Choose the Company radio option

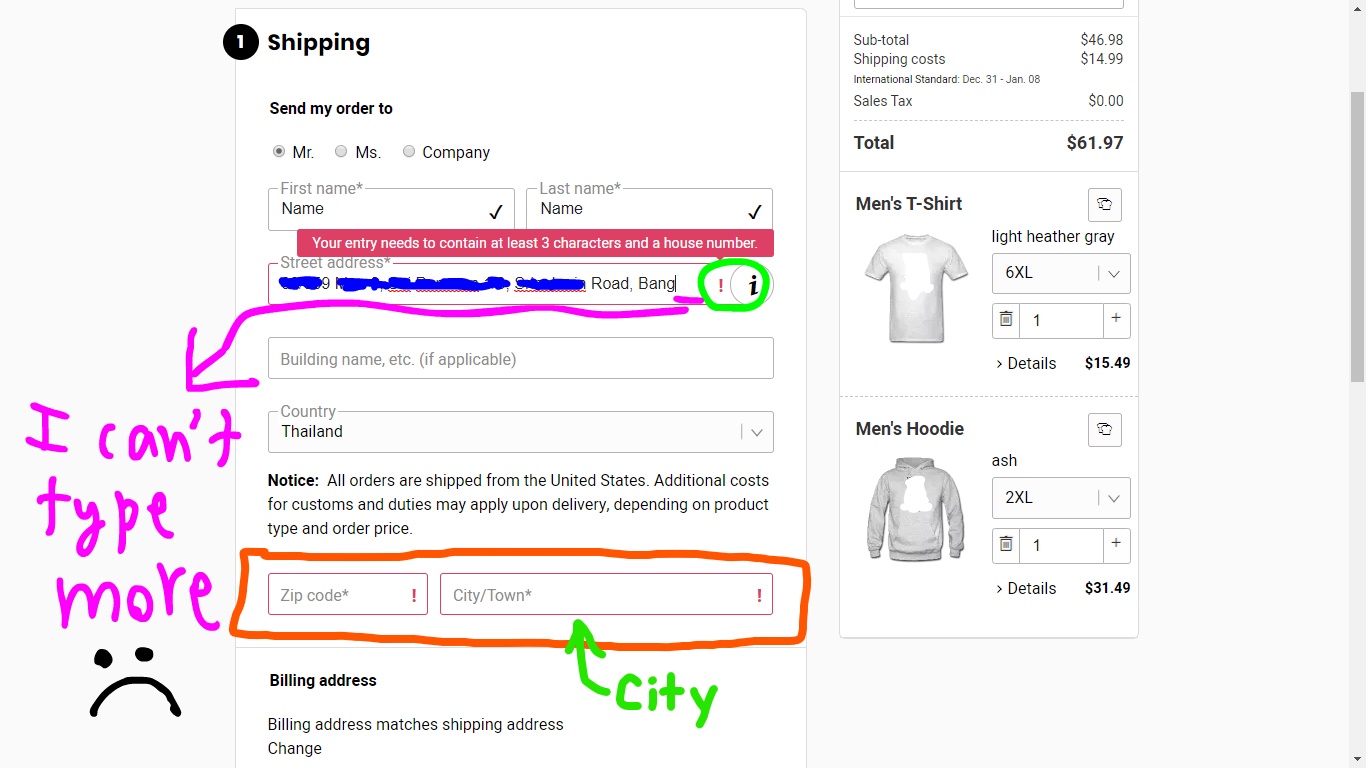coord(409,152)
